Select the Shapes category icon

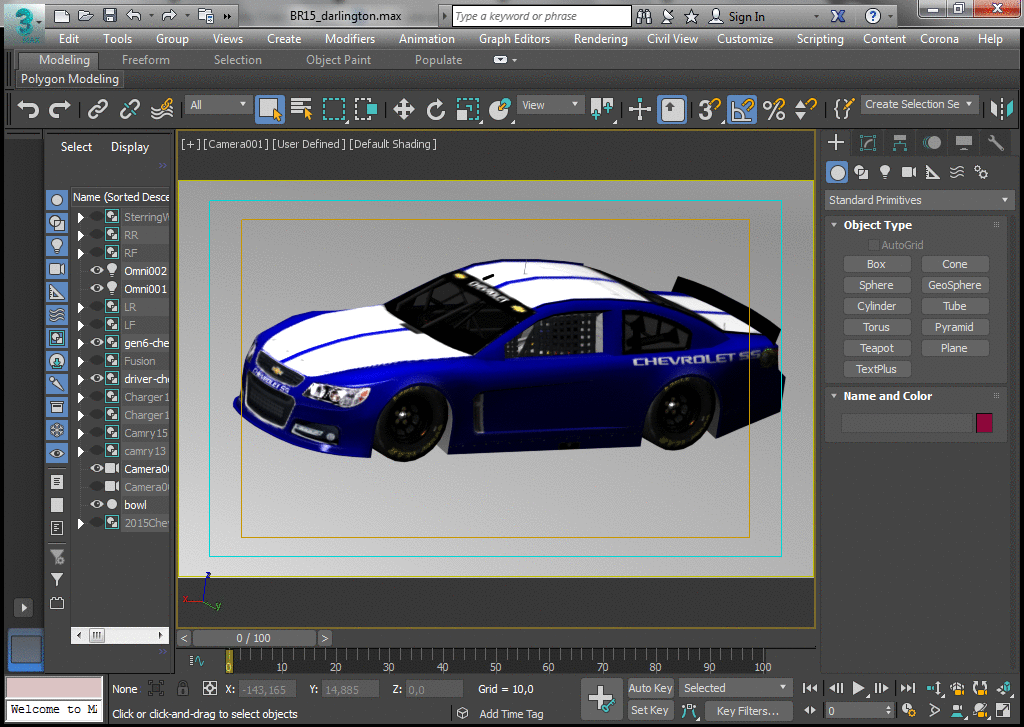click(x=861, y=172)
